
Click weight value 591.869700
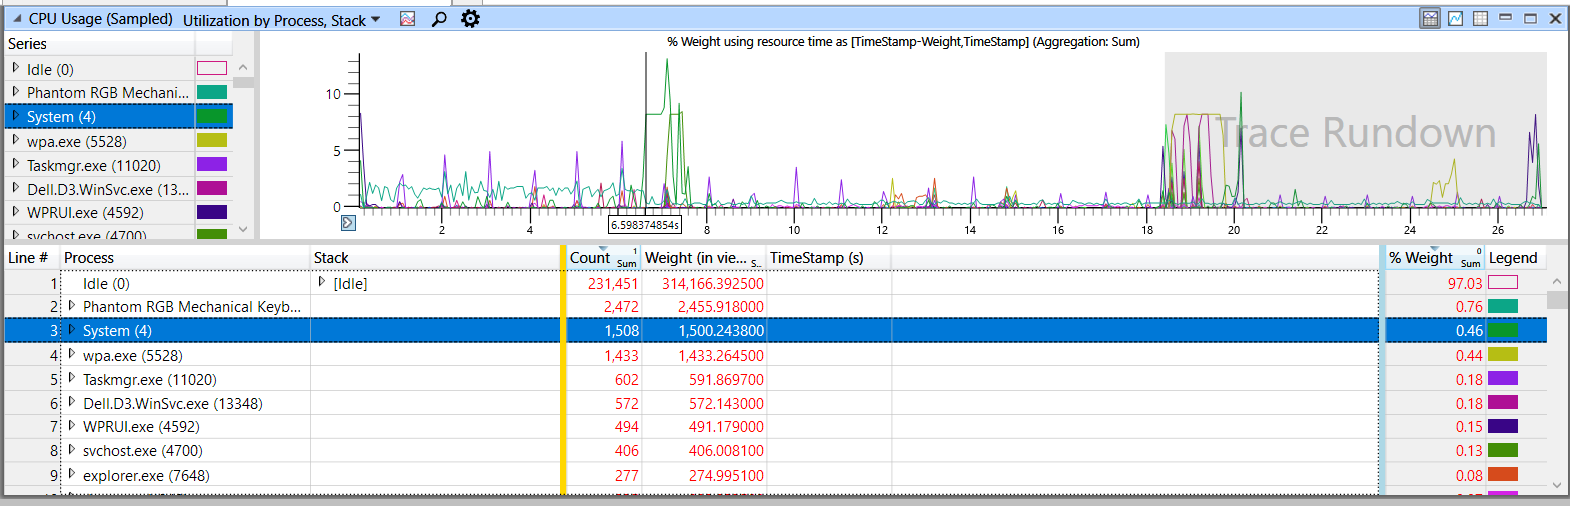[726, 380]
